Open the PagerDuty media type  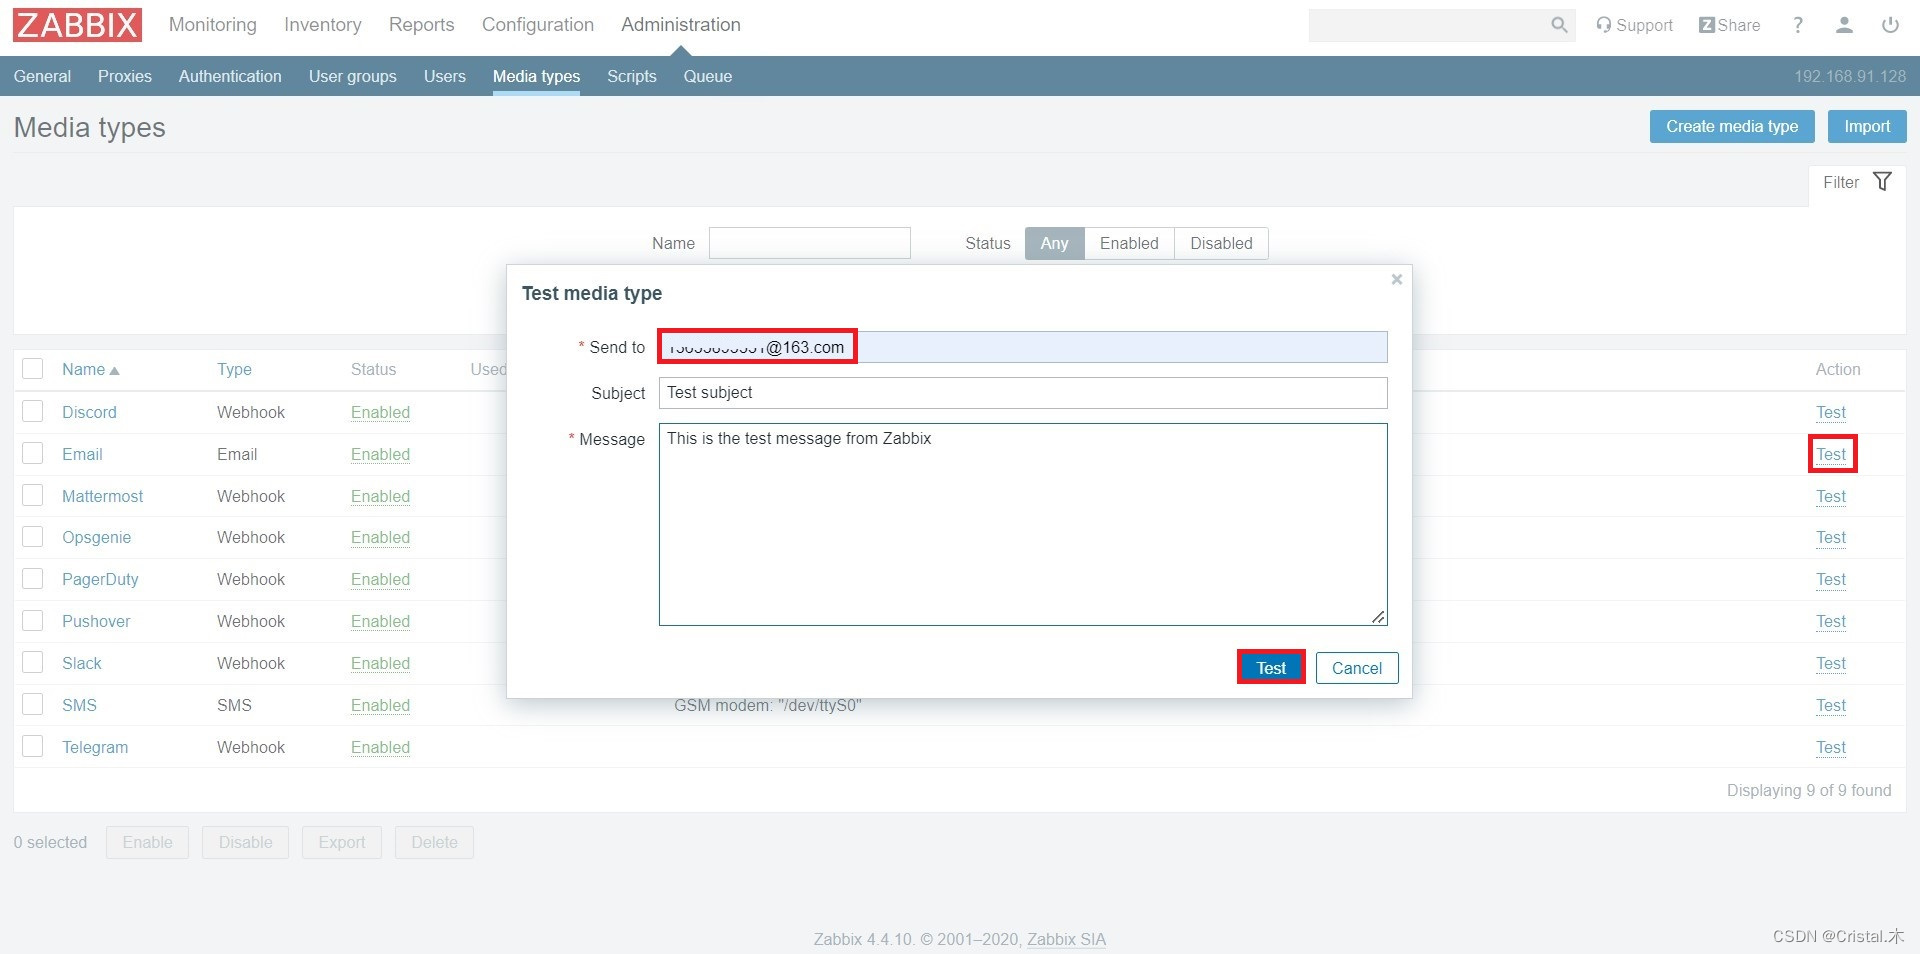click(100, 579)
